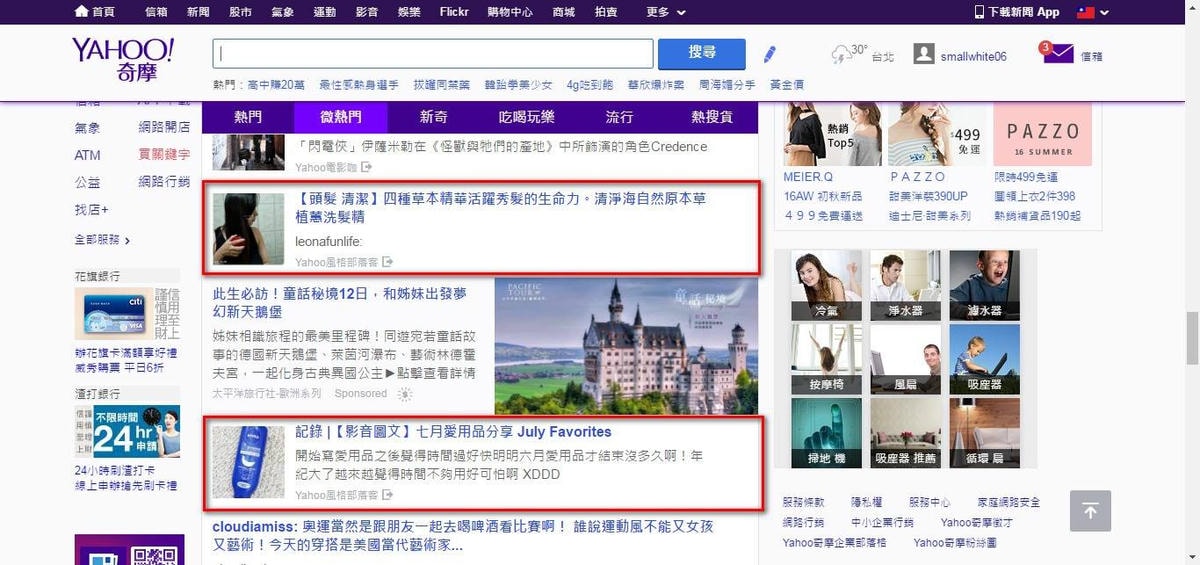Click the phone icon for 下載新聞 App
The width and height of the screenshot is (1200, 565).
tap(979, 12)
